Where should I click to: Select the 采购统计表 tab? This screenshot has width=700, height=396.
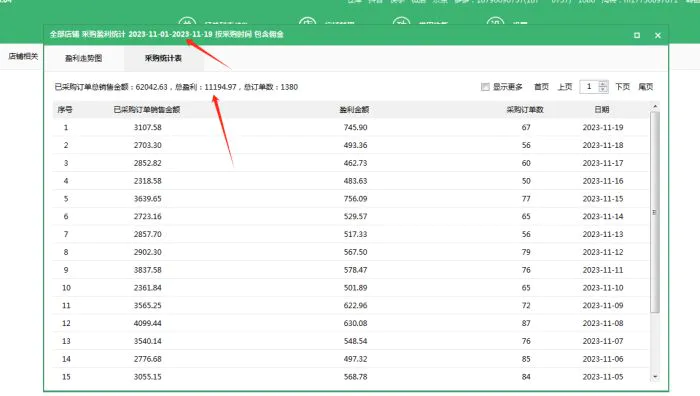click(x=163, y=58)
